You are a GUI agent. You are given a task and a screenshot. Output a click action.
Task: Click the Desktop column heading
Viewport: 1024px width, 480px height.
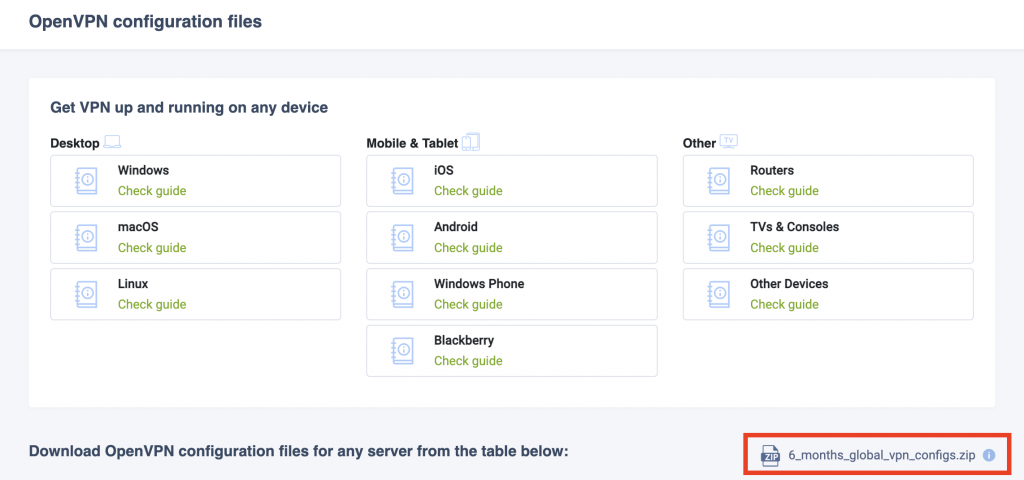pyautogui.click(x=74, y=143)
